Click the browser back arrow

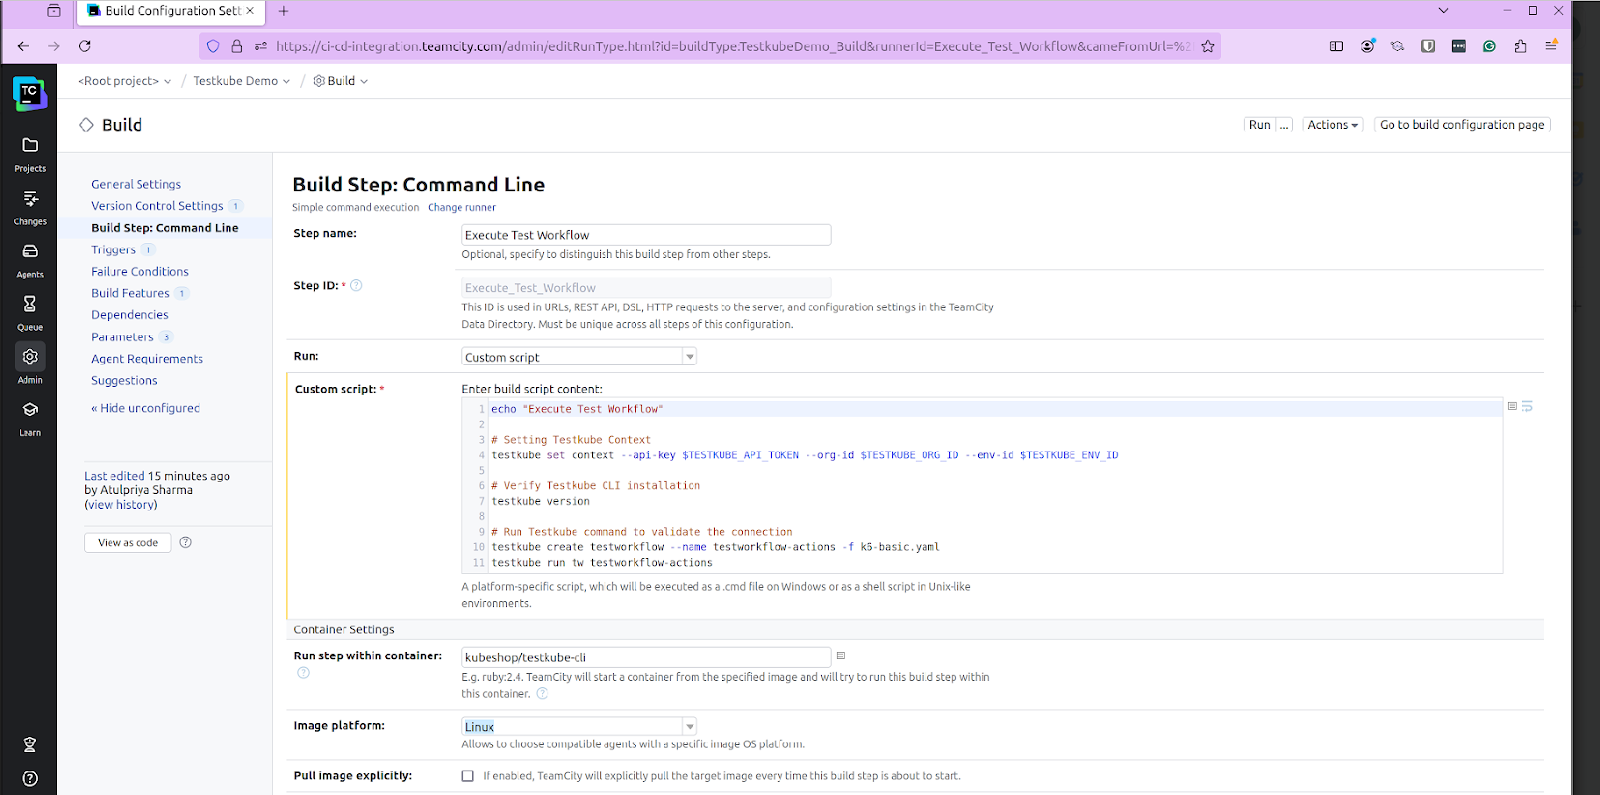click(24, 46)
